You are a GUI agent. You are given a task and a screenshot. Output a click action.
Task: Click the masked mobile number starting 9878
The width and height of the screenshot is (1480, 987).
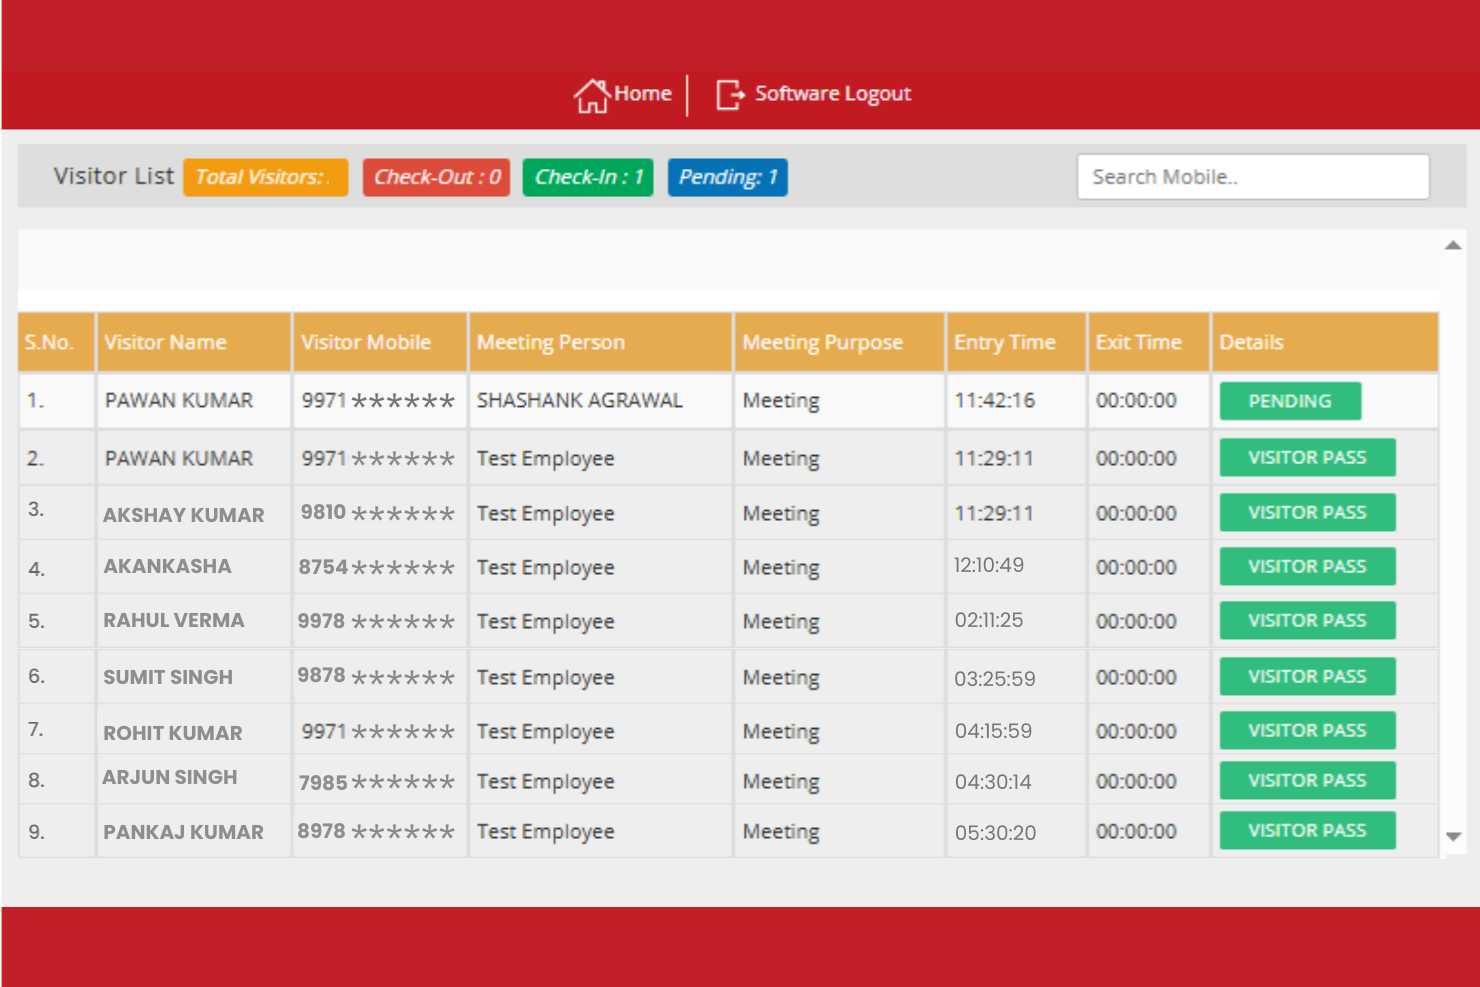(x=376, y=676)
